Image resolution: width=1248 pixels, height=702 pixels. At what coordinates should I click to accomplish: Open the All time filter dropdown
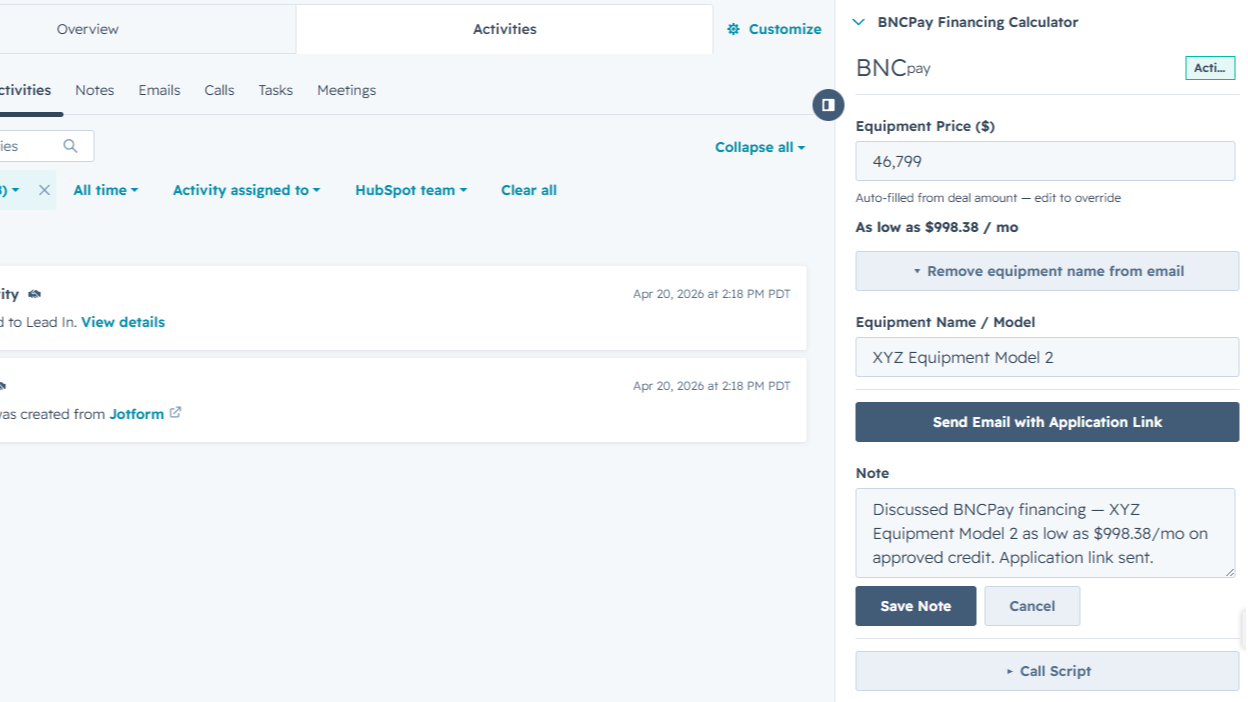[x=106, y=190]
